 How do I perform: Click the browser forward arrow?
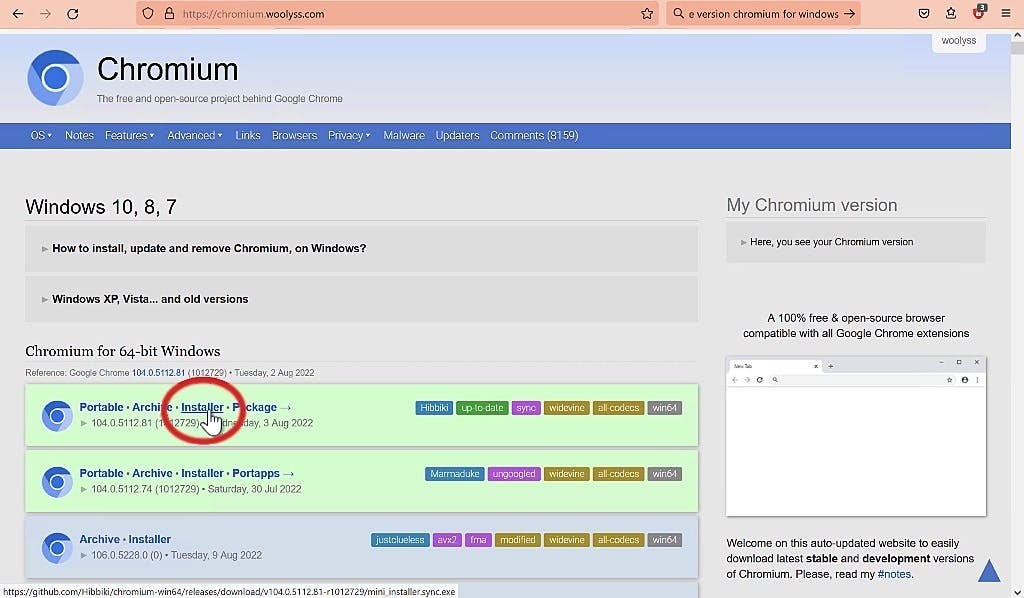point(45,13)
